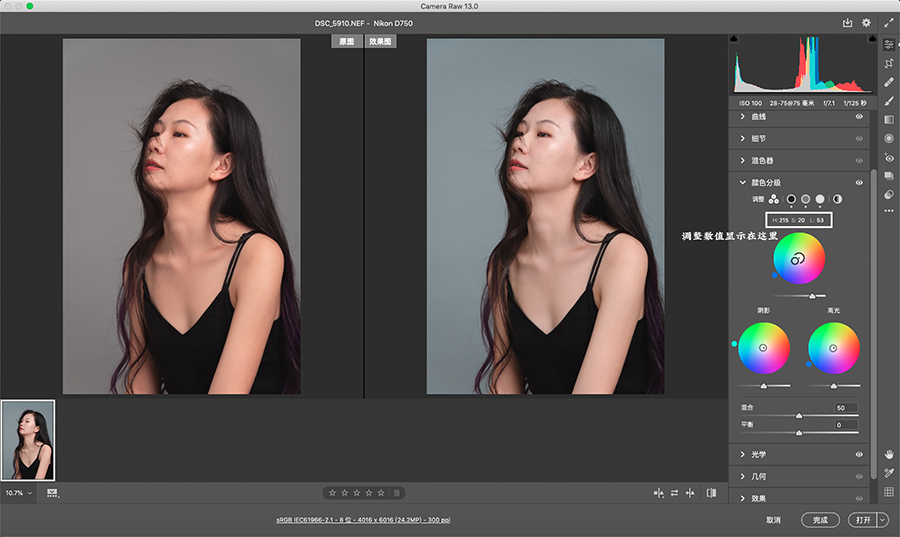Viewport: 900px width, 537px height.
Task: Toggle visibility of 光学 panel edits
Action: [x=859, y=454]
